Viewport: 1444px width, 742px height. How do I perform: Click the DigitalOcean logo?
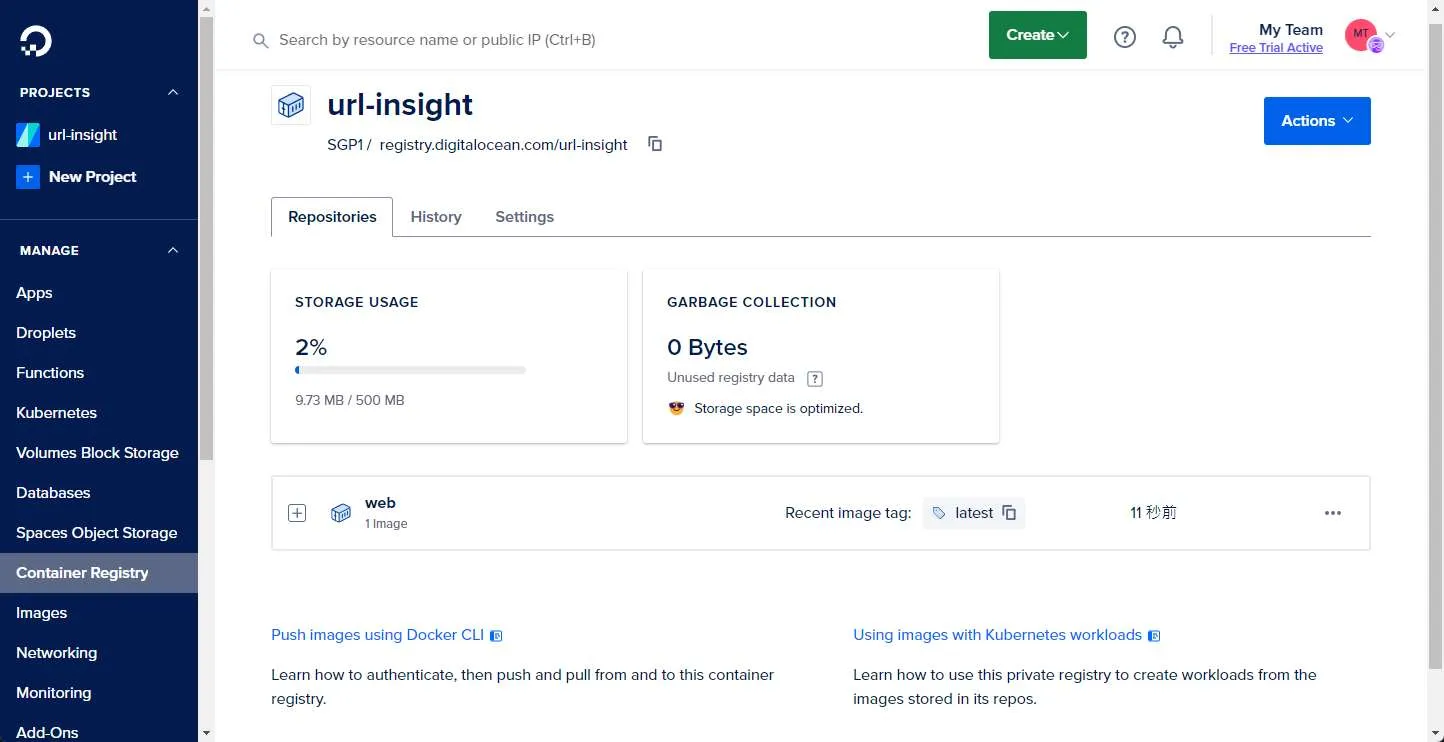(x=35, y=41)
